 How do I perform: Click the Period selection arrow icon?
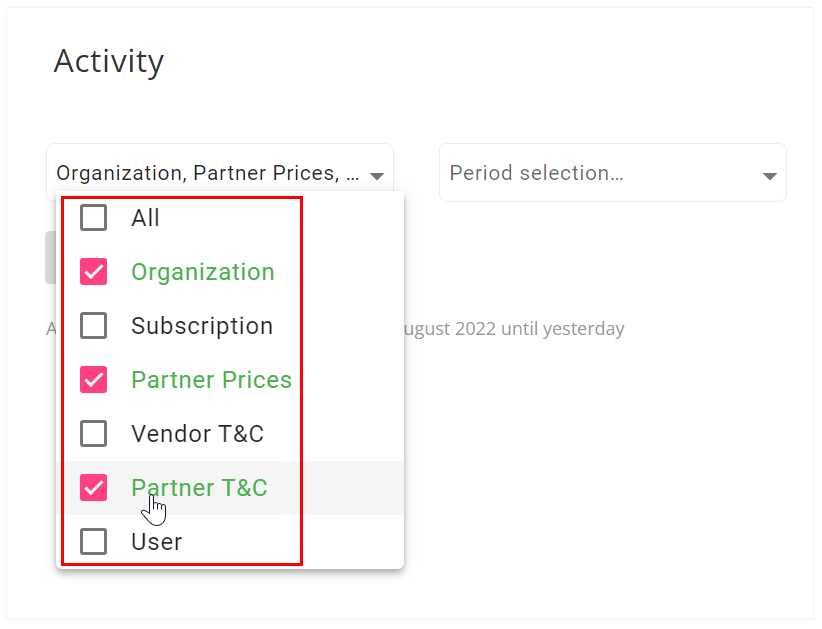coord(770,176)
